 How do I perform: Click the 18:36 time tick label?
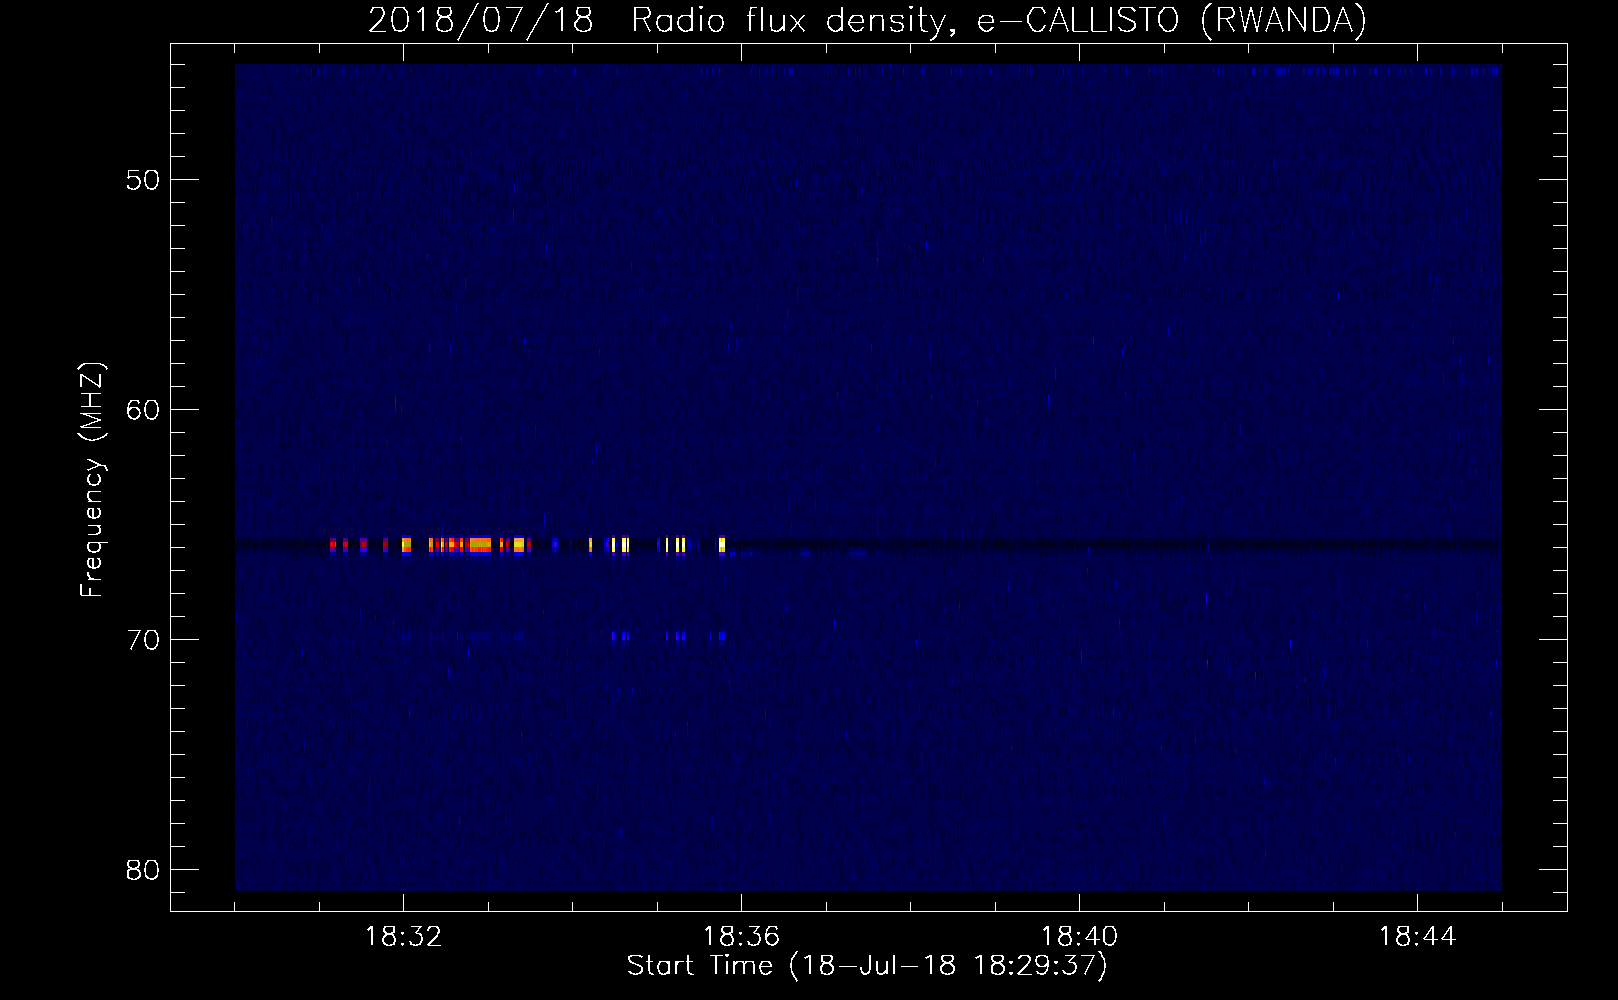741,937
